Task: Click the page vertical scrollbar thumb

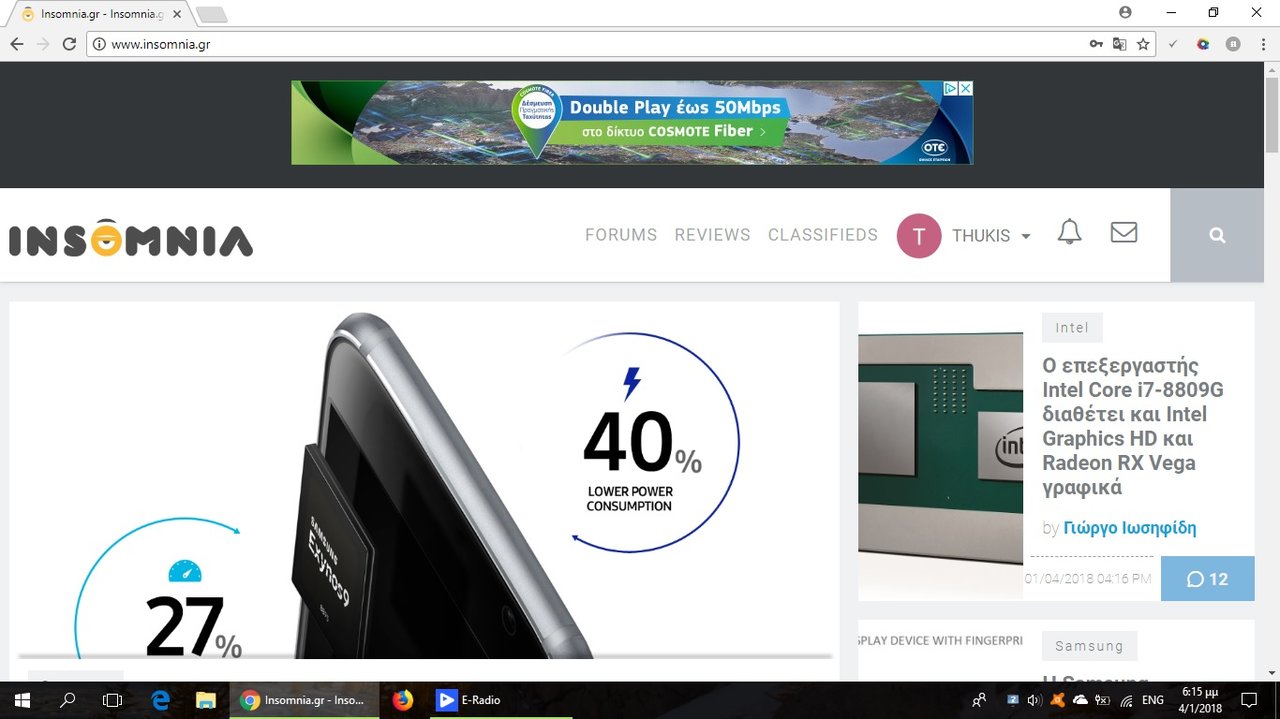Action: coord(1271,115)
